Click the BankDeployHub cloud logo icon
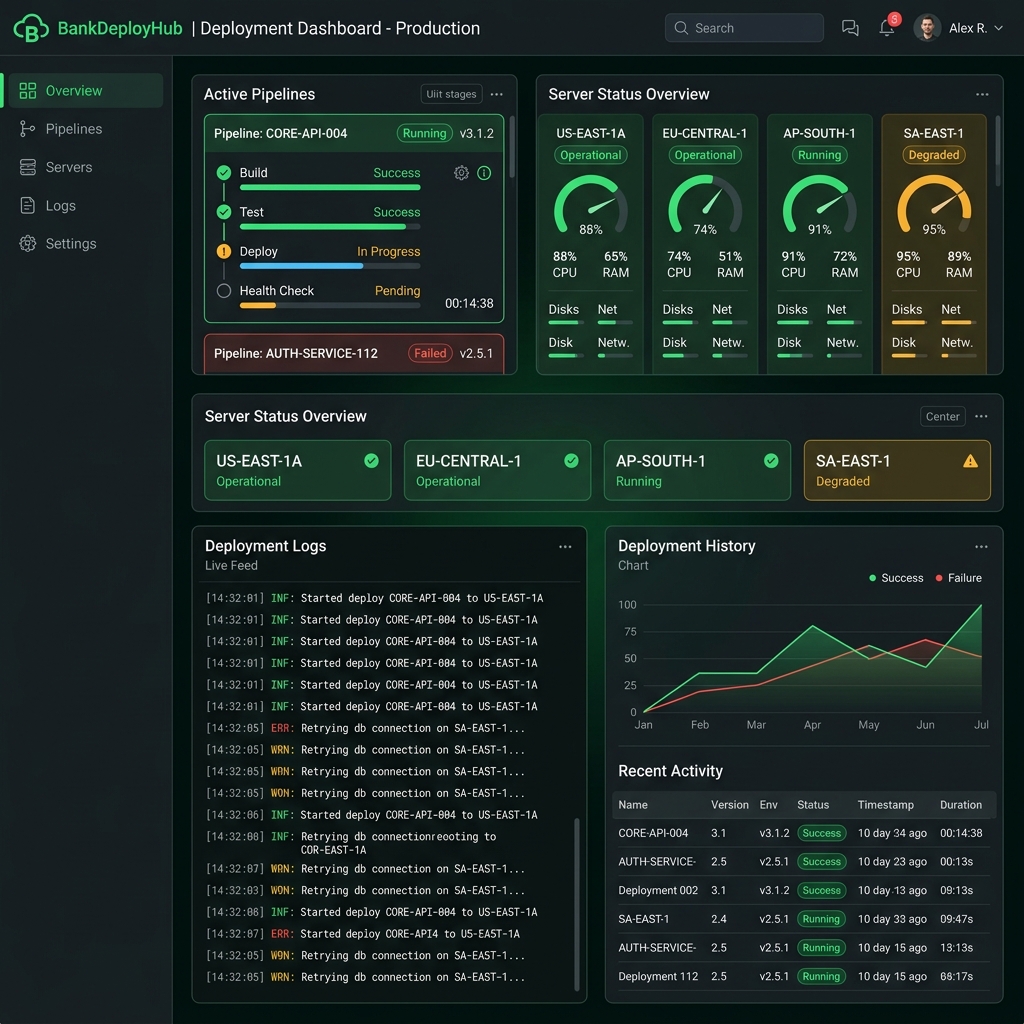The image size is (1024, 1024). coord(31,28)
